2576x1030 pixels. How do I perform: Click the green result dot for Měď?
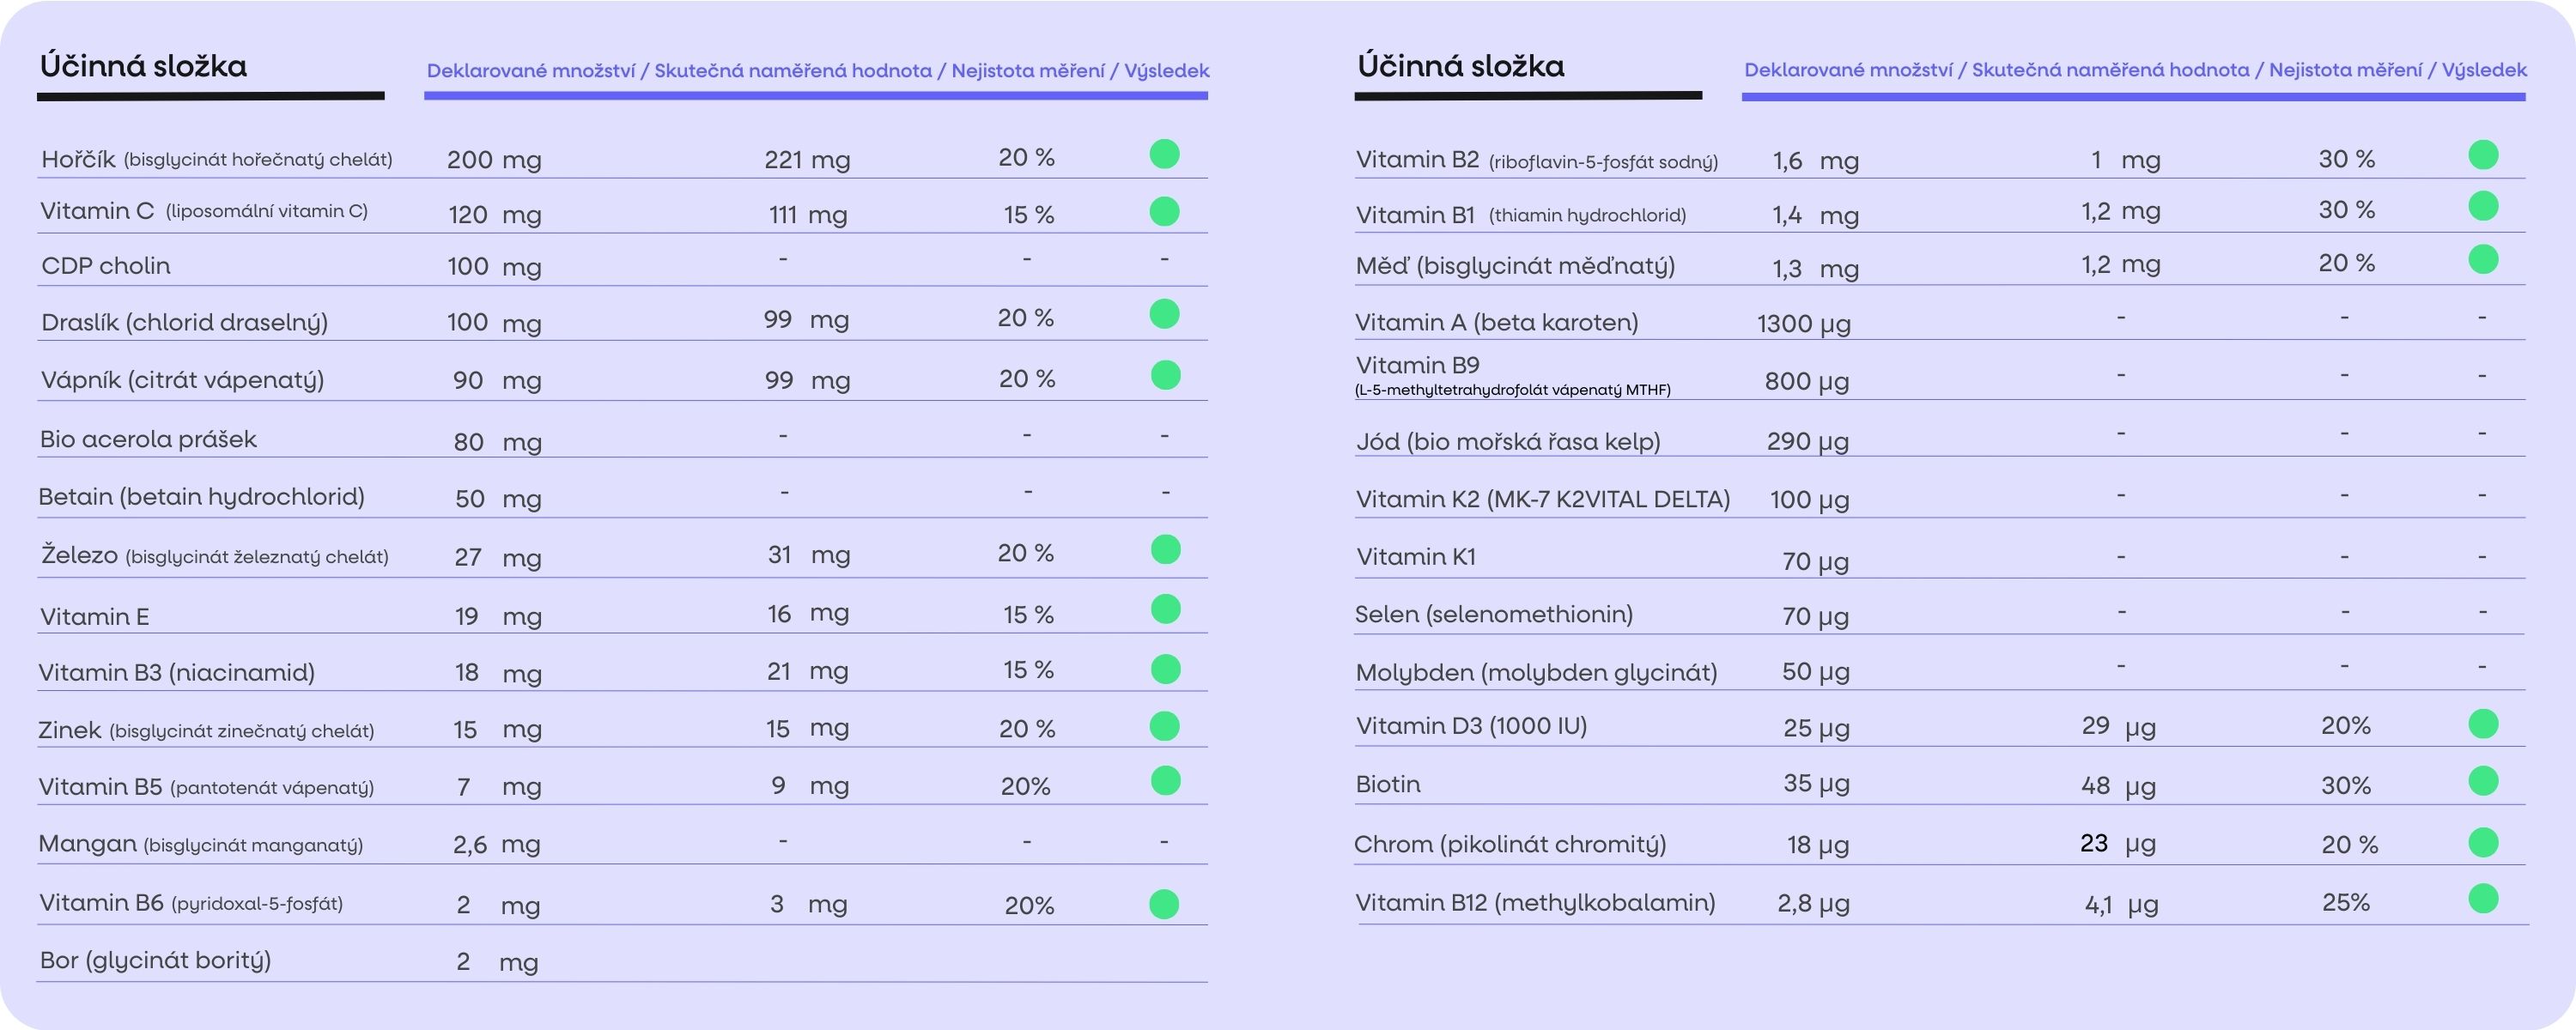point(2483,259)
